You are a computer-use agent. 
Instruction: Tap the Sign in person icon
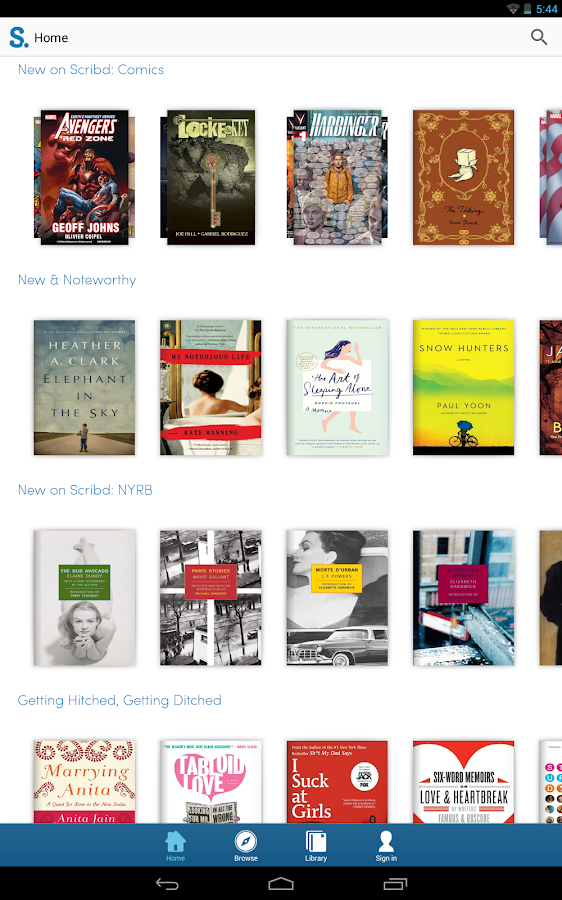386,841
